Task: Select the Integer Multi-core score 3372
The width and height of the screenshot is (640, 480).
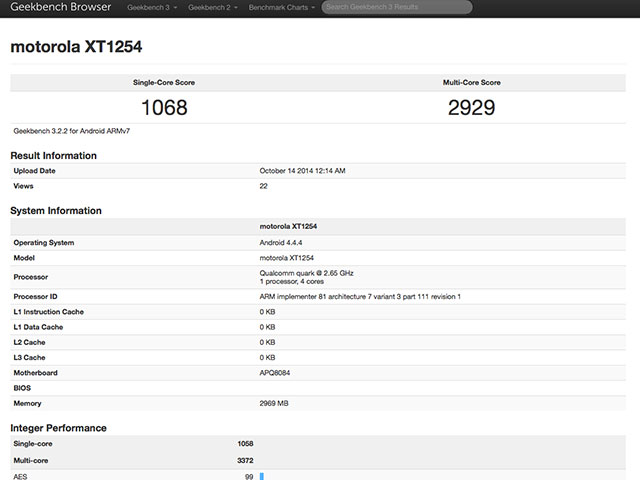Action: [x=245, y=460]
